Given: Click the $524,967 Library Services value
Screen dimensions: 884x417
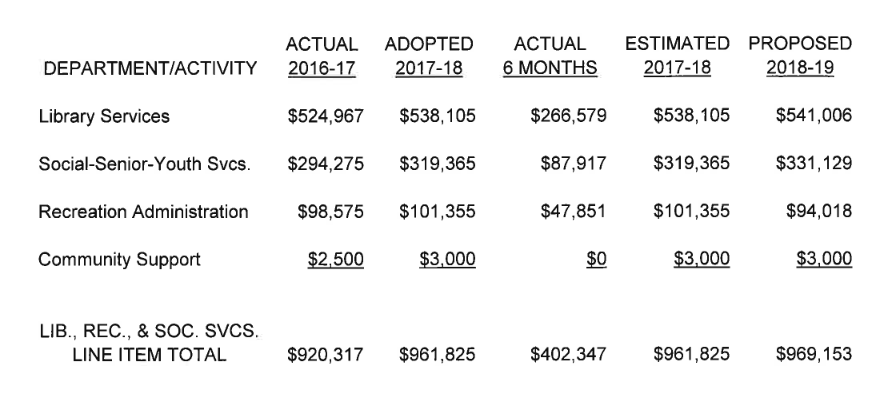Looking at the screenshot, I should (325, 116).
